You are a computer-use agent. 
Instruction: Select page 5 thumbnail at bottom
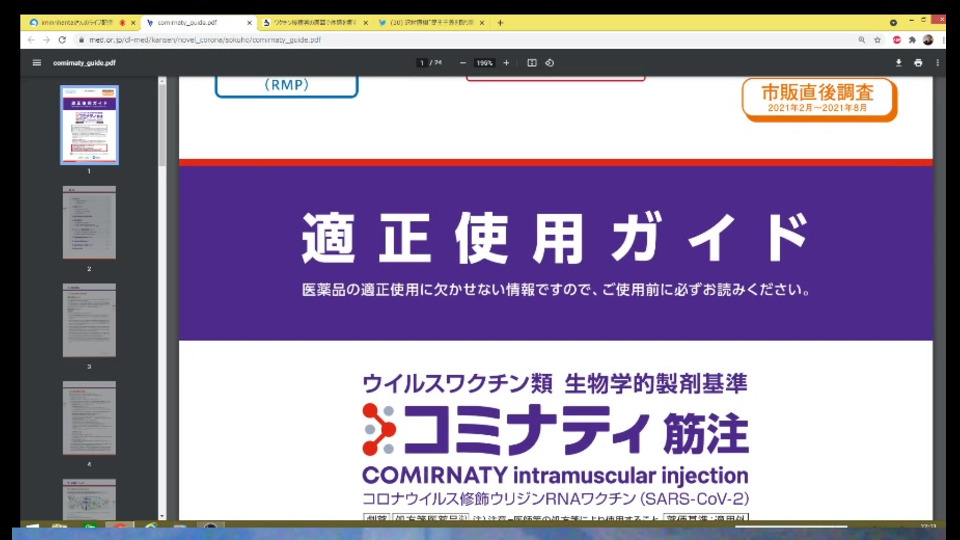[x=89, y=499]
